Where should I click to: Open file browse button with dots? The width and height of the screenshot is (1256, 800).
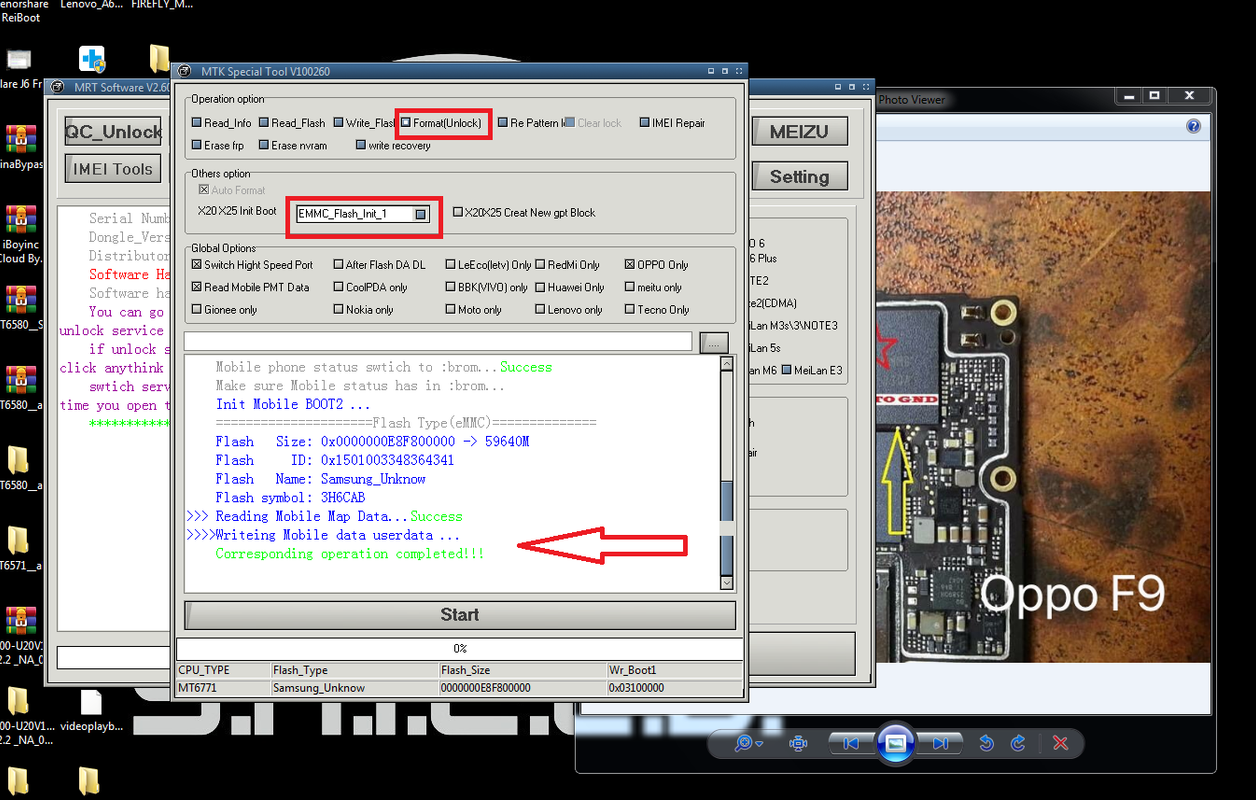point(715,342)
